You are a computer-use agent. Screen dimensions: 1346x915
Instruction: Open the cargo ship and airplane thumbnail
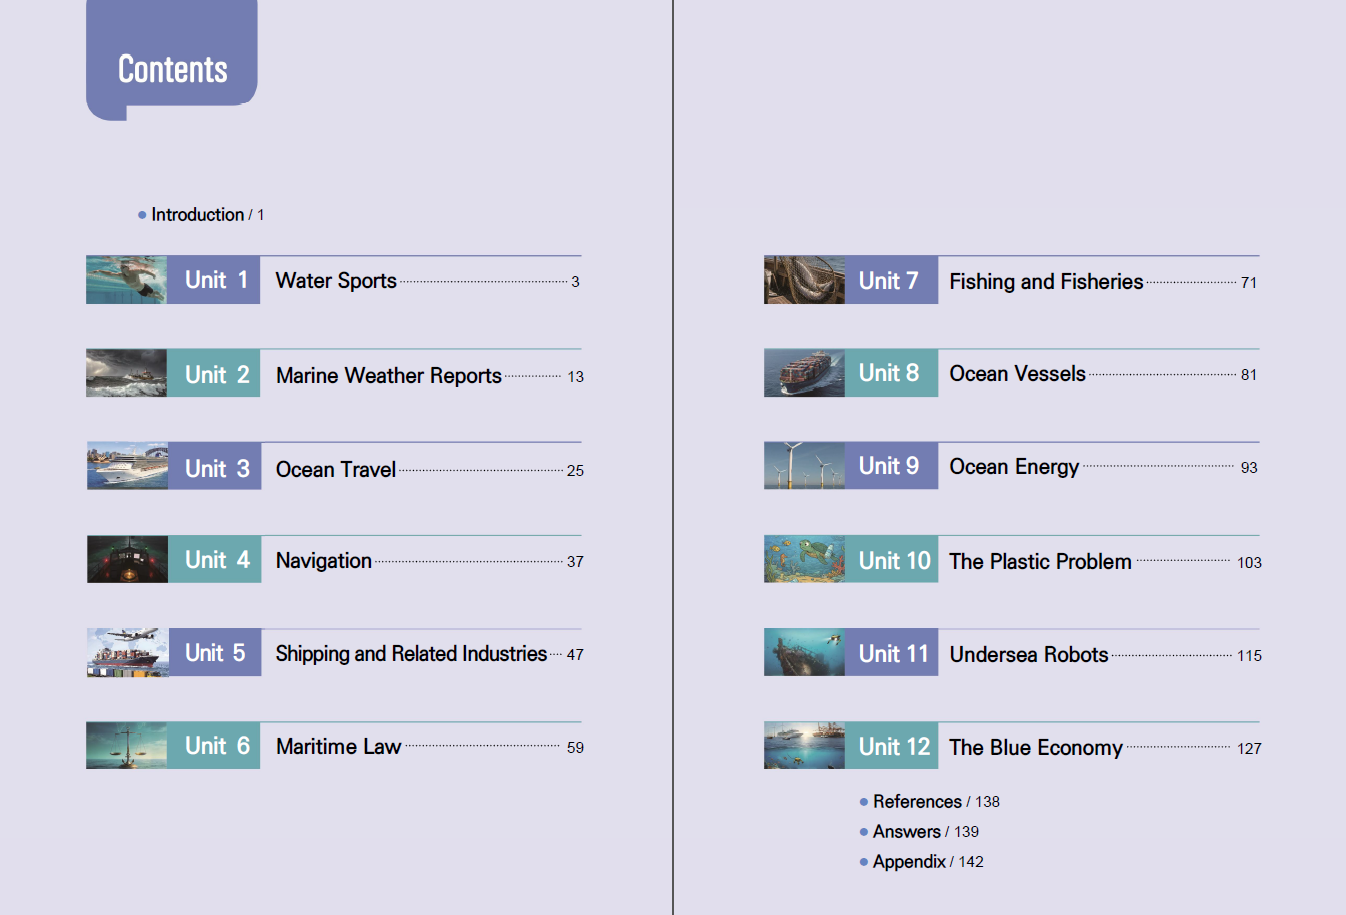tap(127, 652)
